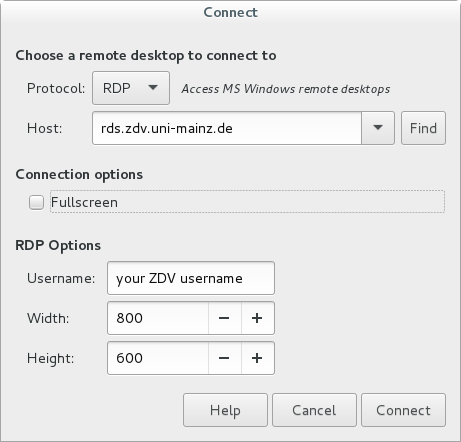
Task: Click the Host field containing rds.zdv.uni-mainz.de
Action: 227,128
